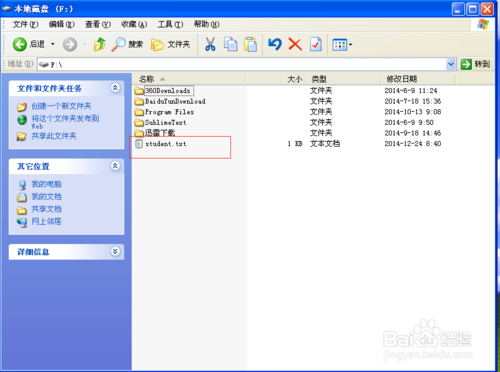Select the Program Files folder
Viewport: 500px width, 372px height.
point(169,112)
